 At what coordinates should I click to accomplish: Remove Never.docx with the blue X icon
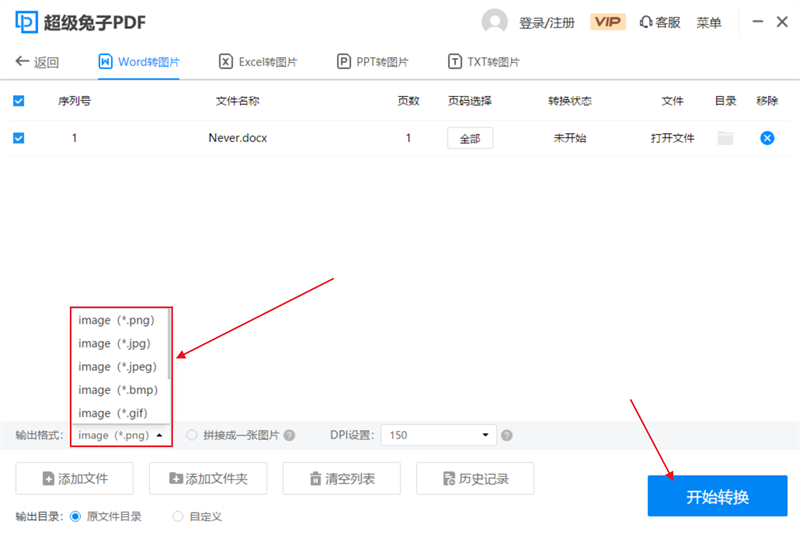pyautogui.click(x=767, y=138)
